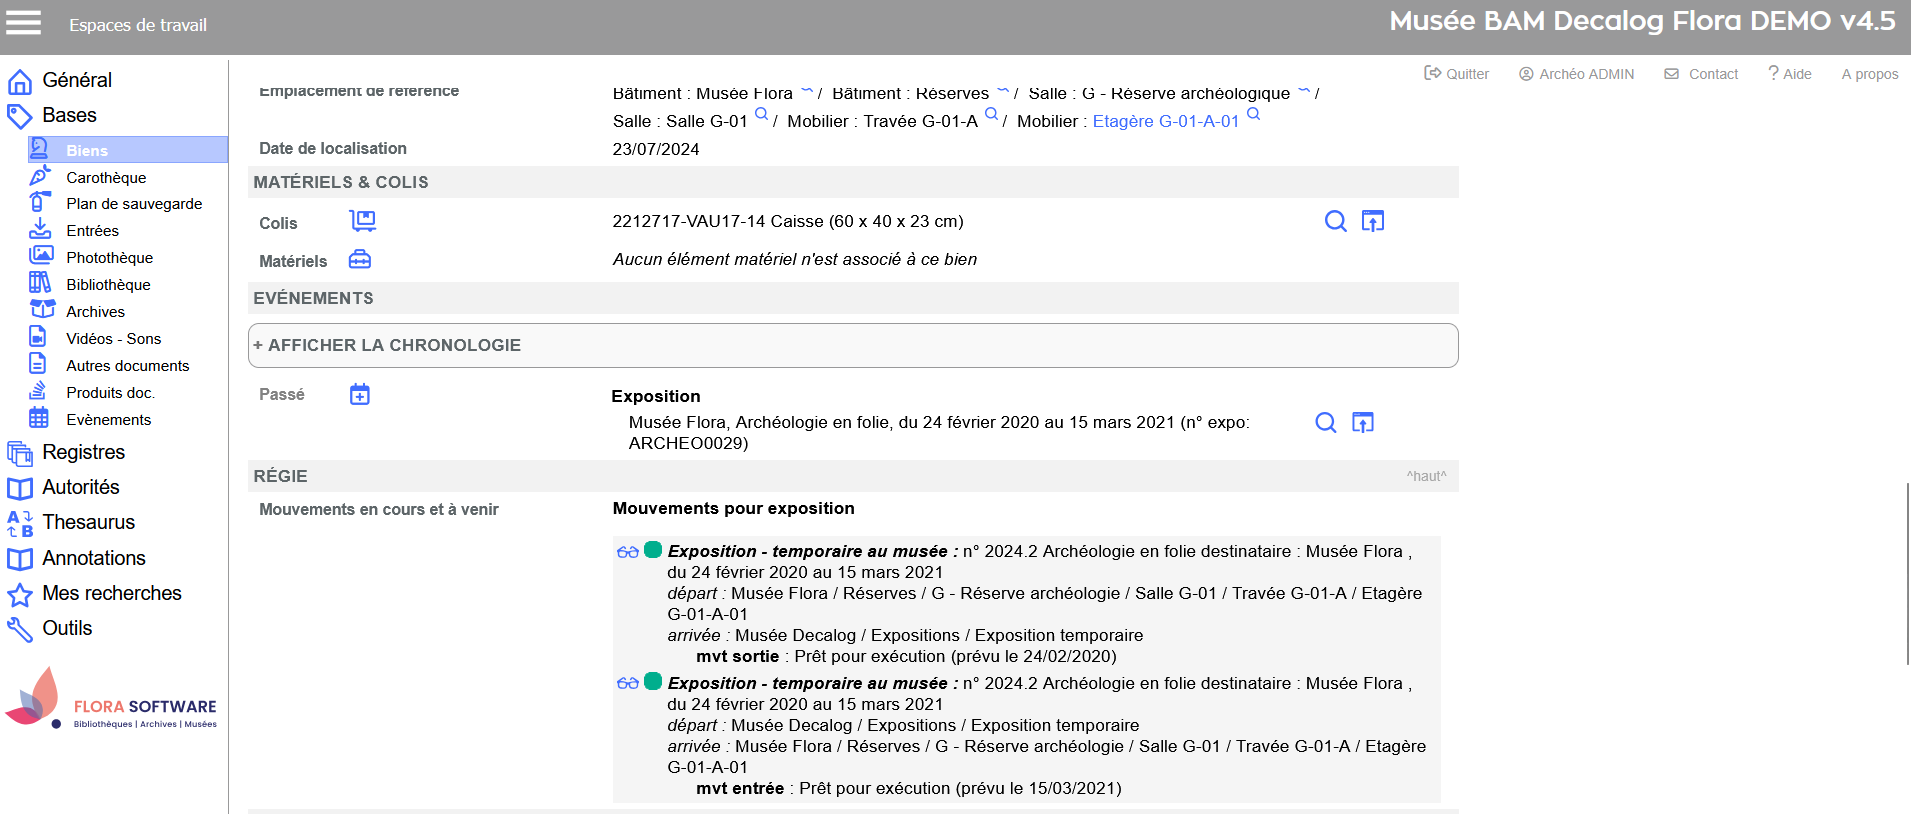This screenshot has width=1911, height=814.
Task: Open the Caisse colis record export icon
Action: (x=1373, y=221)
